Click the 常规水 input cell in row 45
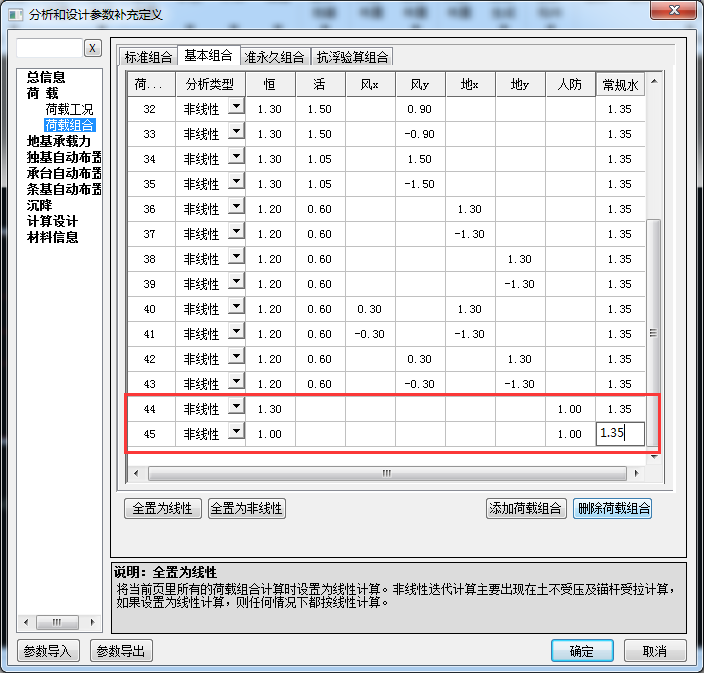 coord(620,434)
